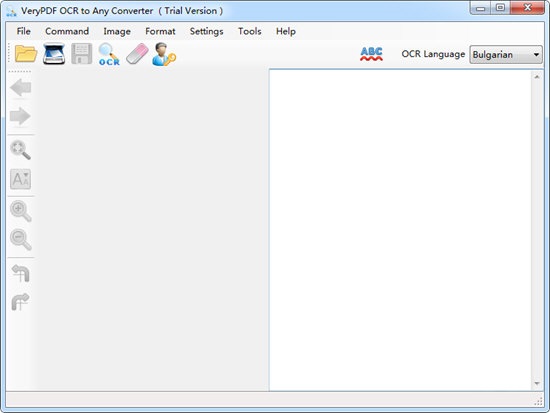Open the File menu
The width and height of the screenshot is (550, 413).
click(24, 31)
